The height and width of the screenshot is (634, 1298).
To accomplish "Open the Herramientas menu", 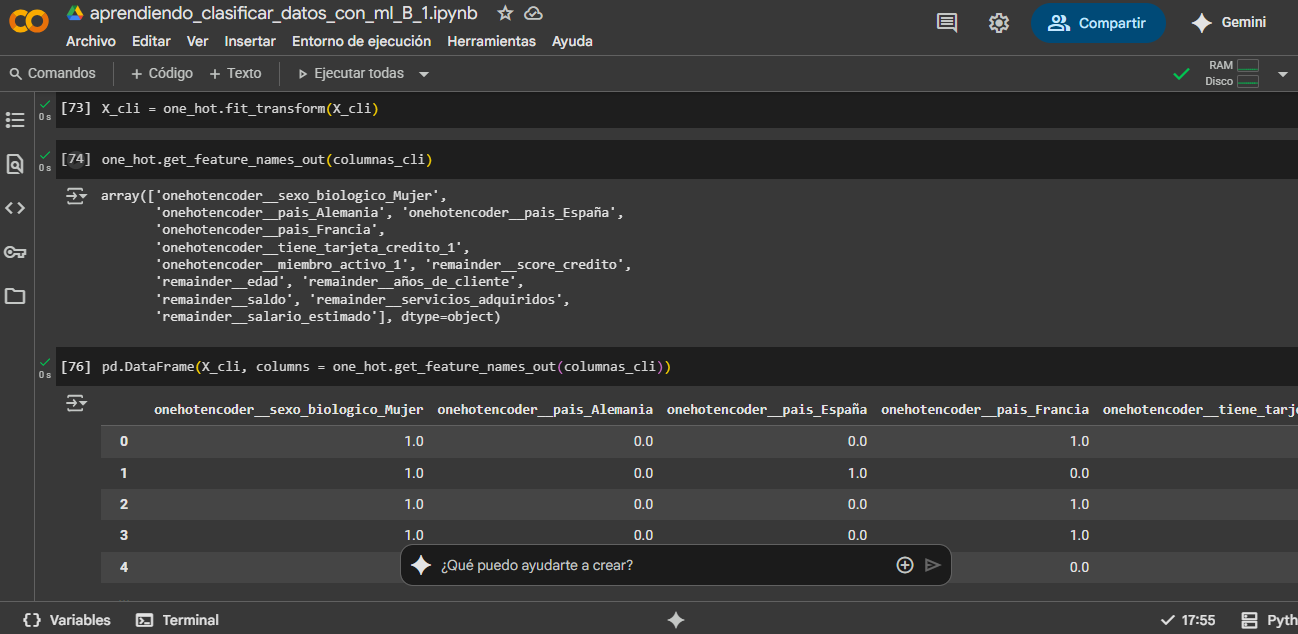I will (491, 41).
